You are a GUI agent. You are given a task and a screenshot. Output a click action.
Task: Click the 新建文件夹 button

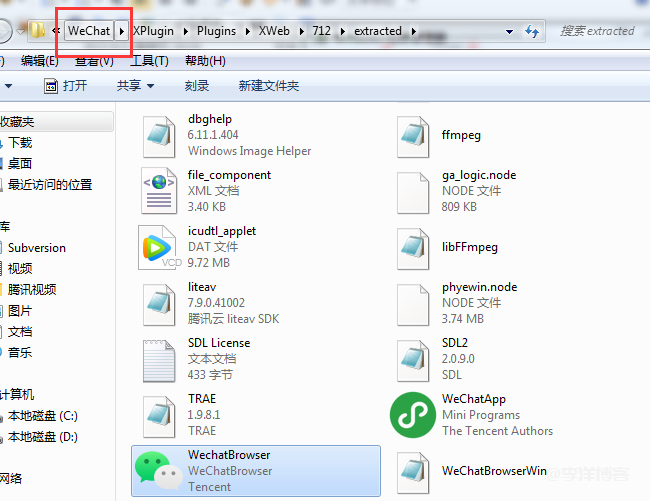coord(268,86)
